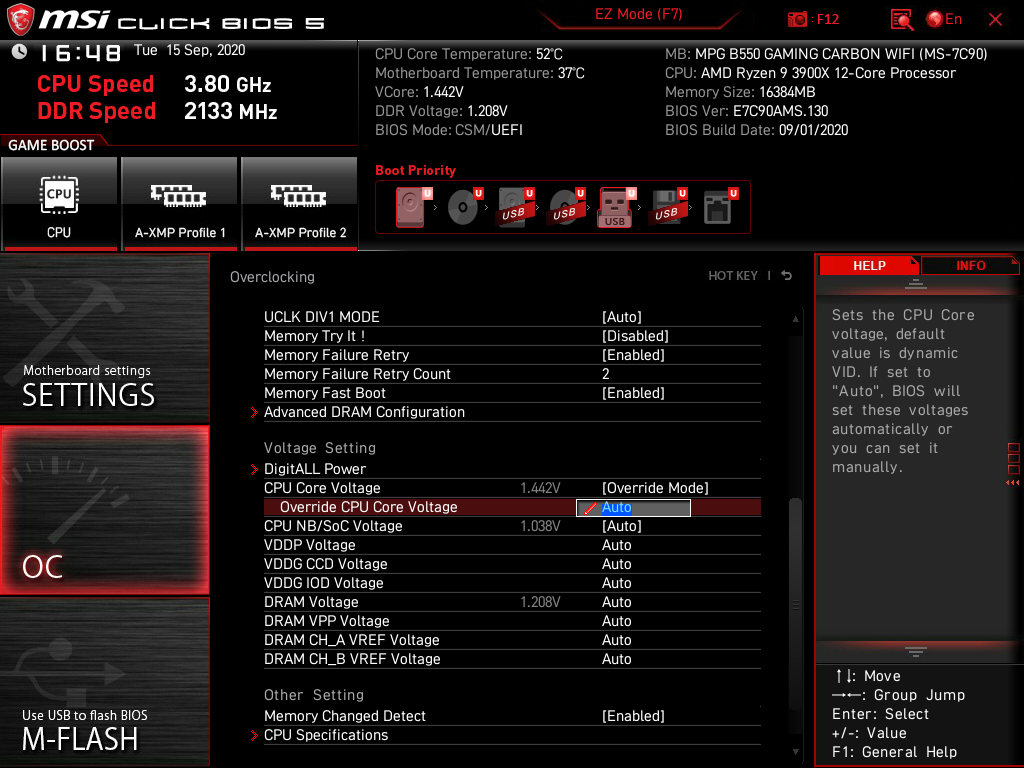
Task: Select the VDDP Voltage row
Action: (x=512, y=545)
